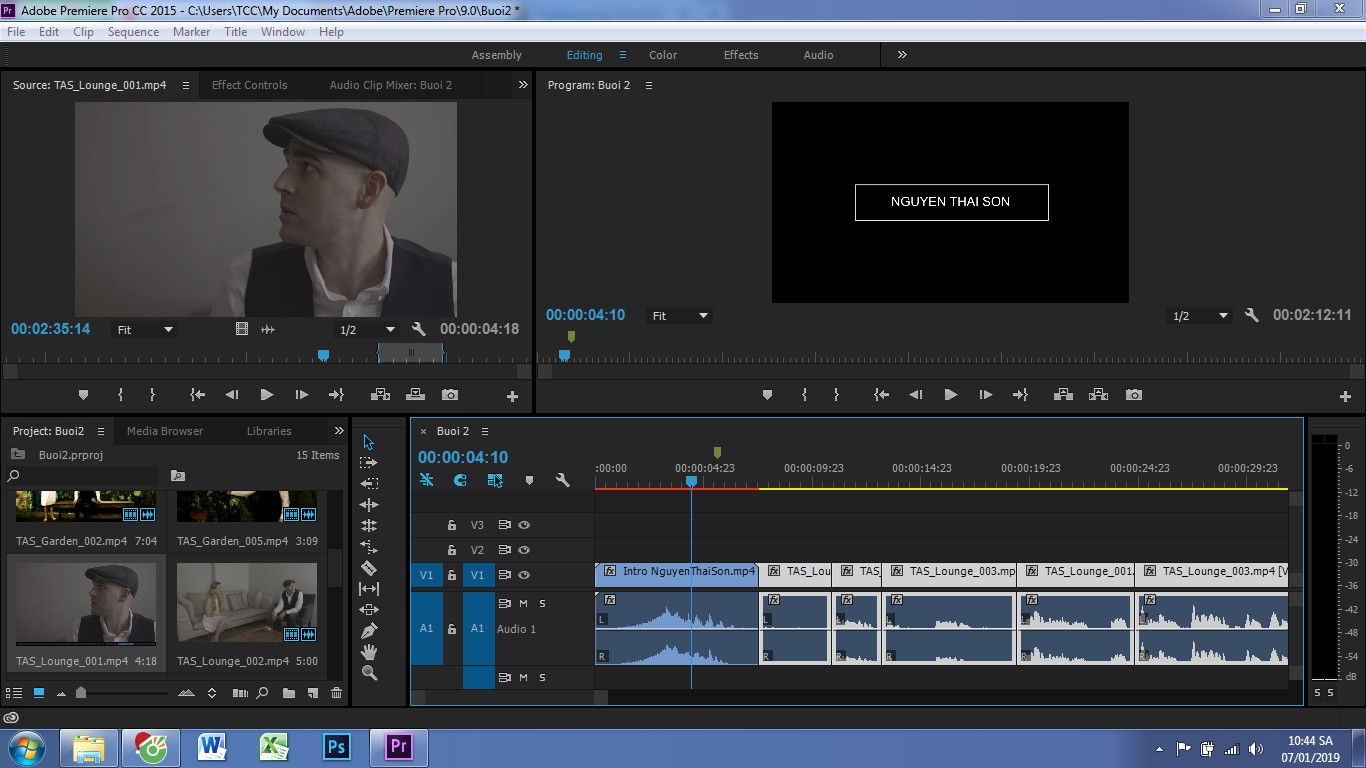Select the Zoom tool
The image size is (1366, 768).
point(368,673)
